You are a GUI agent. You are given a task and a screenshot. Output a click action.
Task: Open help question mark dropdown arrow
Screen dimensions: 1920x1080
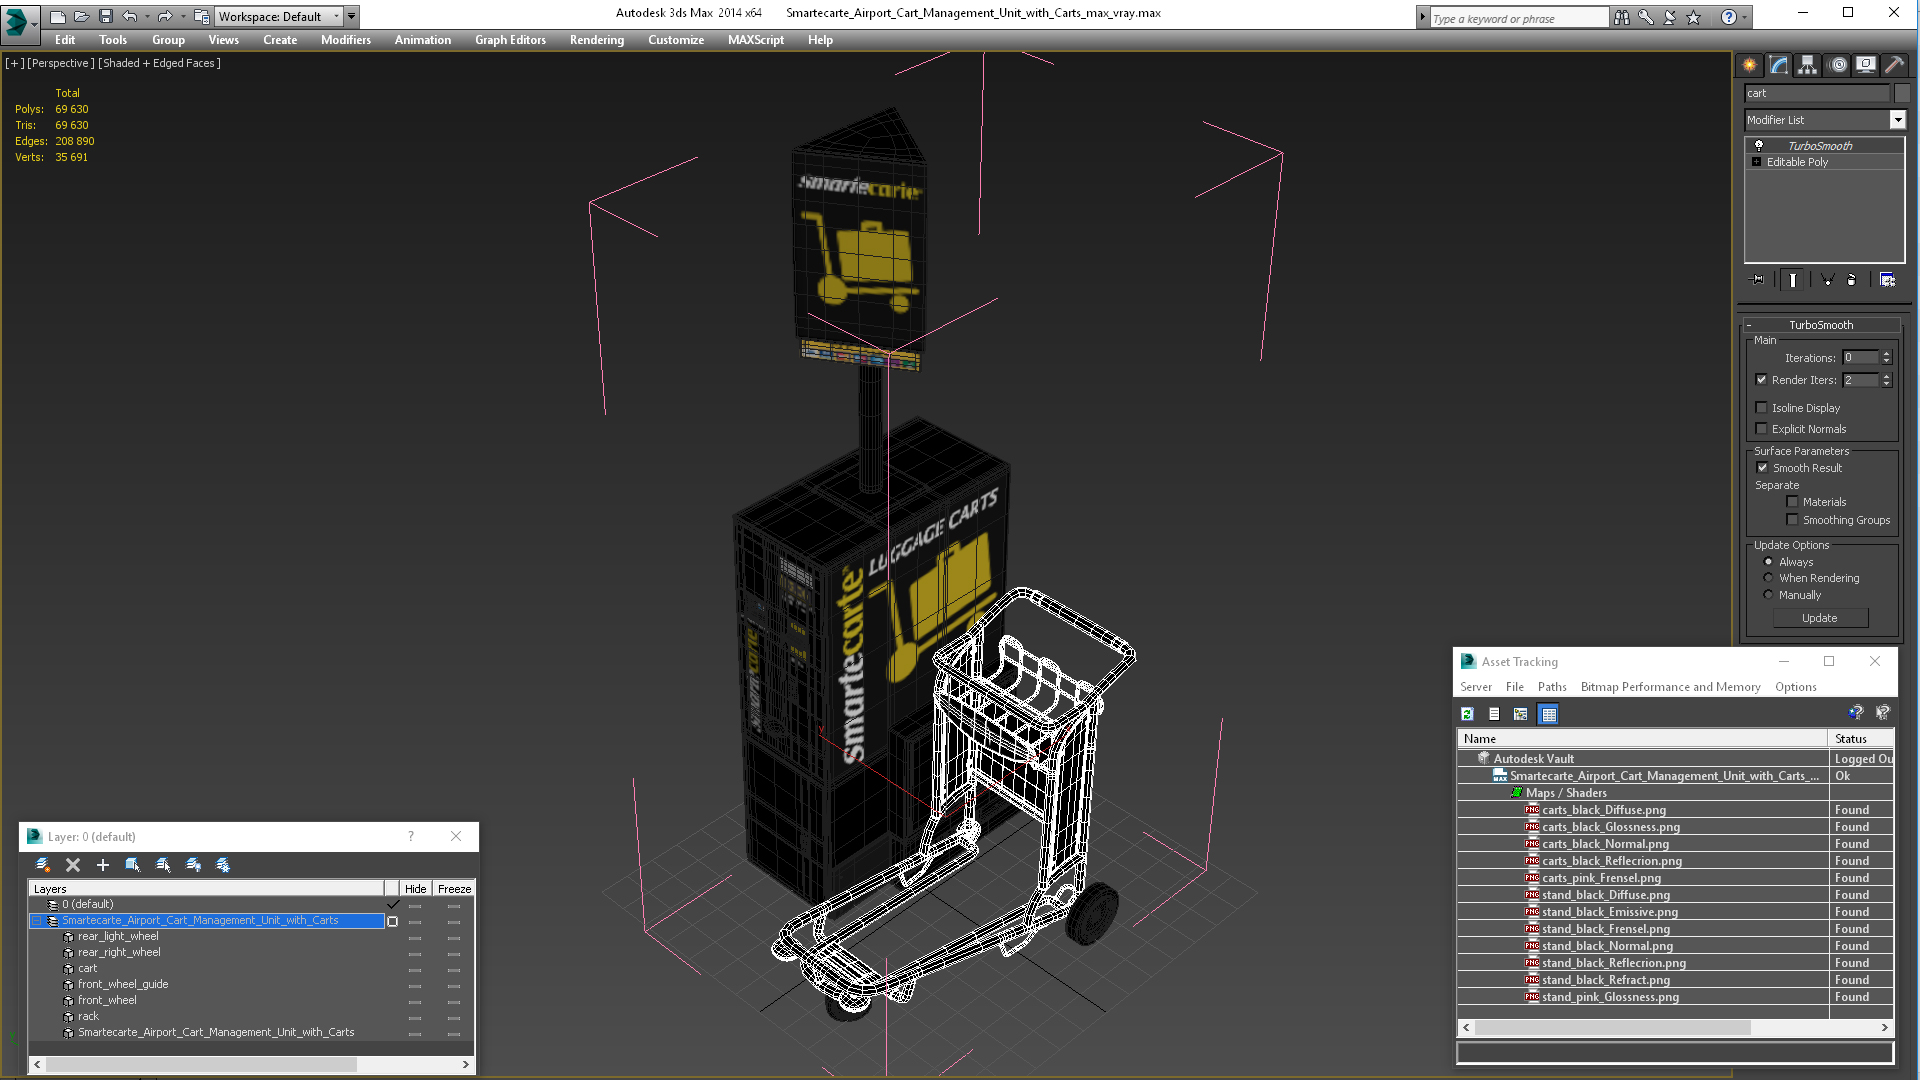(x=1745, y=17)
